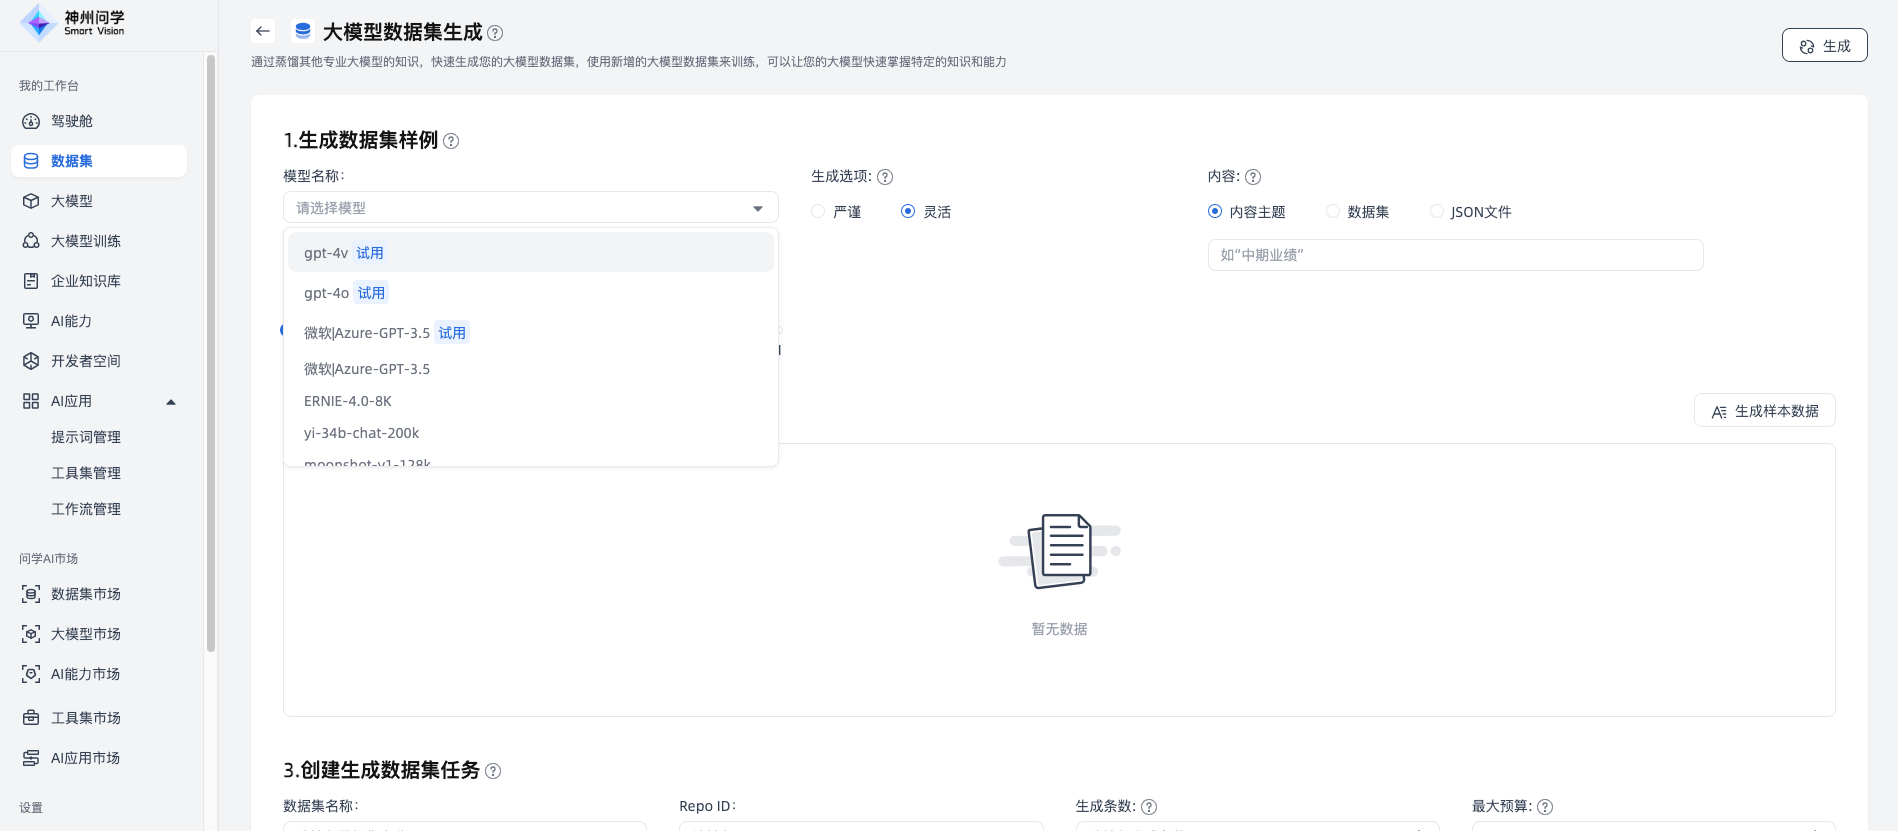Select the 数据集 content radio button
This screenshot has height=831, width=1898.
coord(1333,211)
